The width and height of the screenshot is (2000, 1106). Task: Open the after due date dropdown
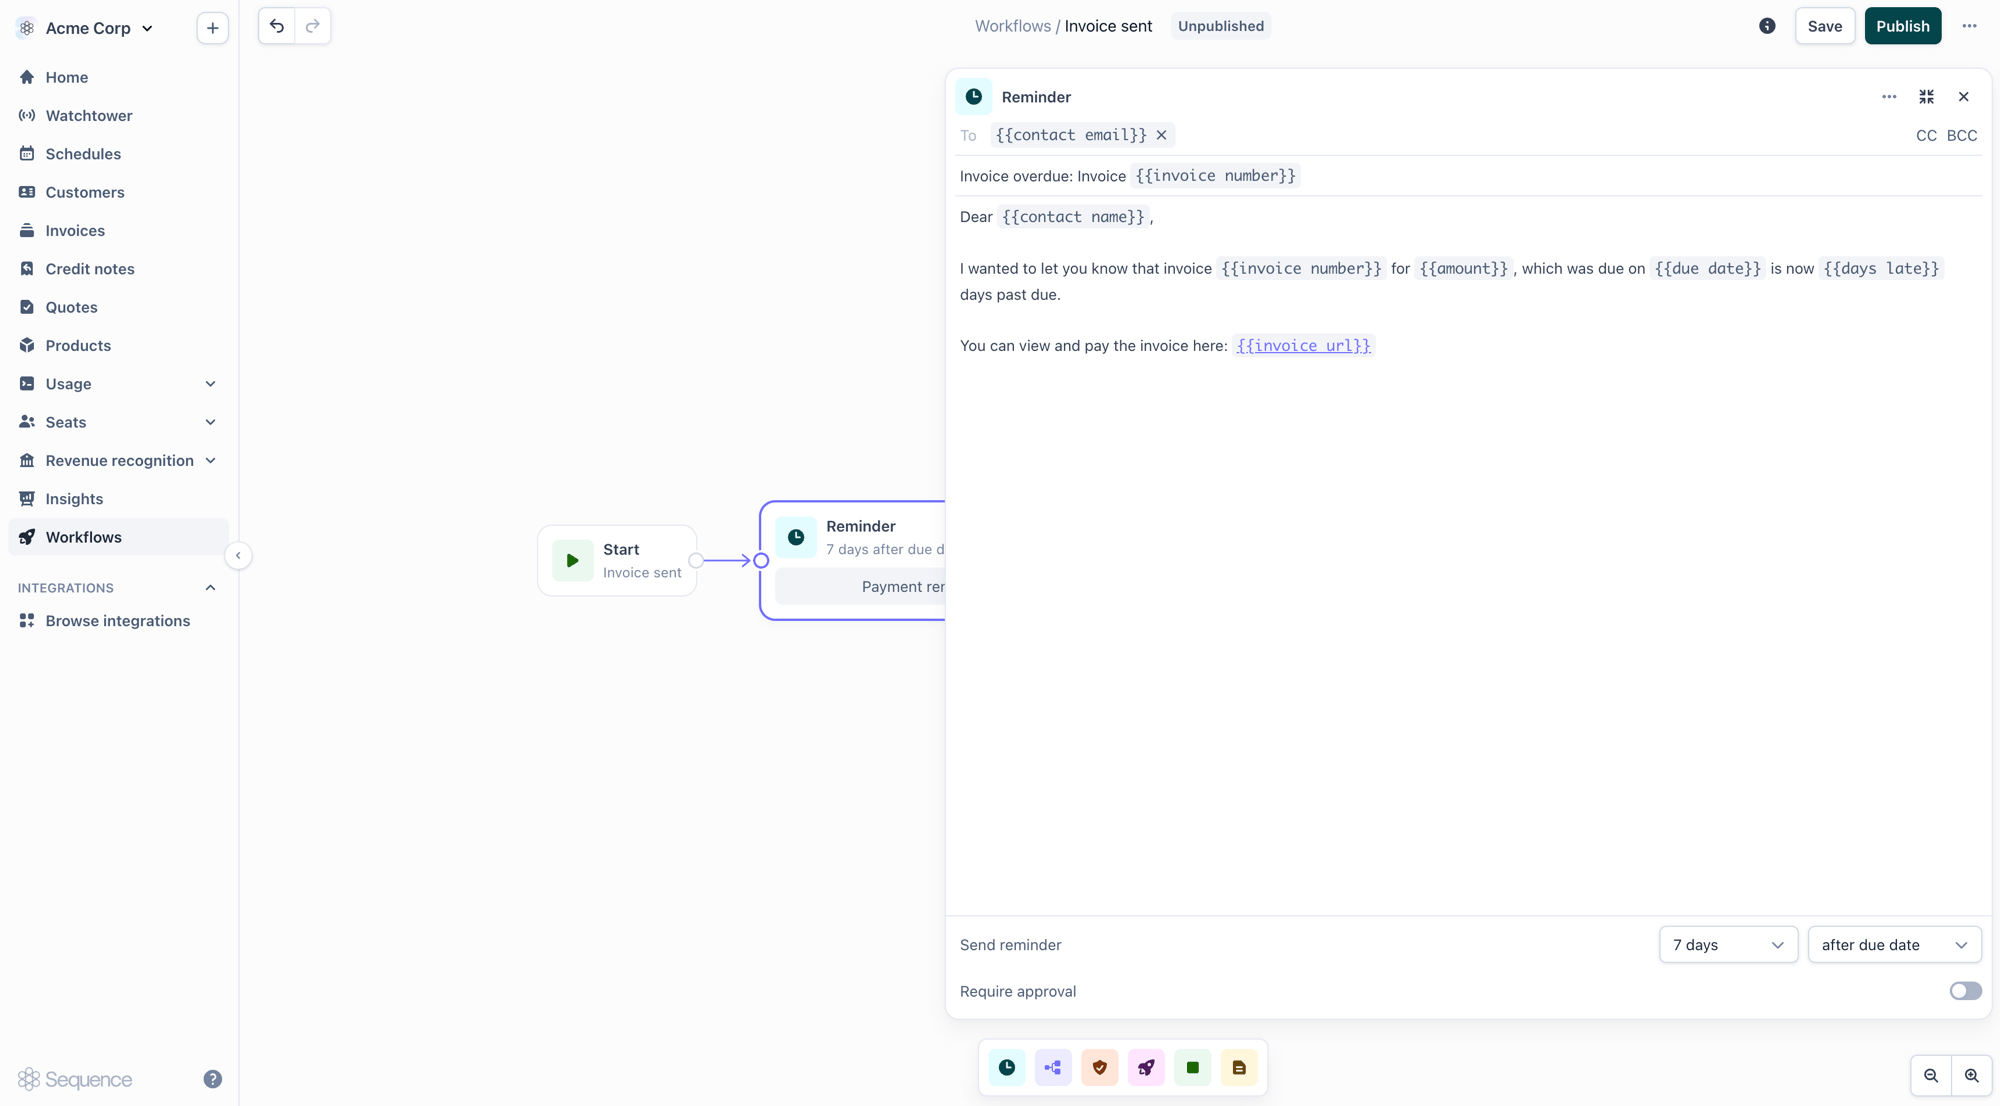tap(1894, 945)
